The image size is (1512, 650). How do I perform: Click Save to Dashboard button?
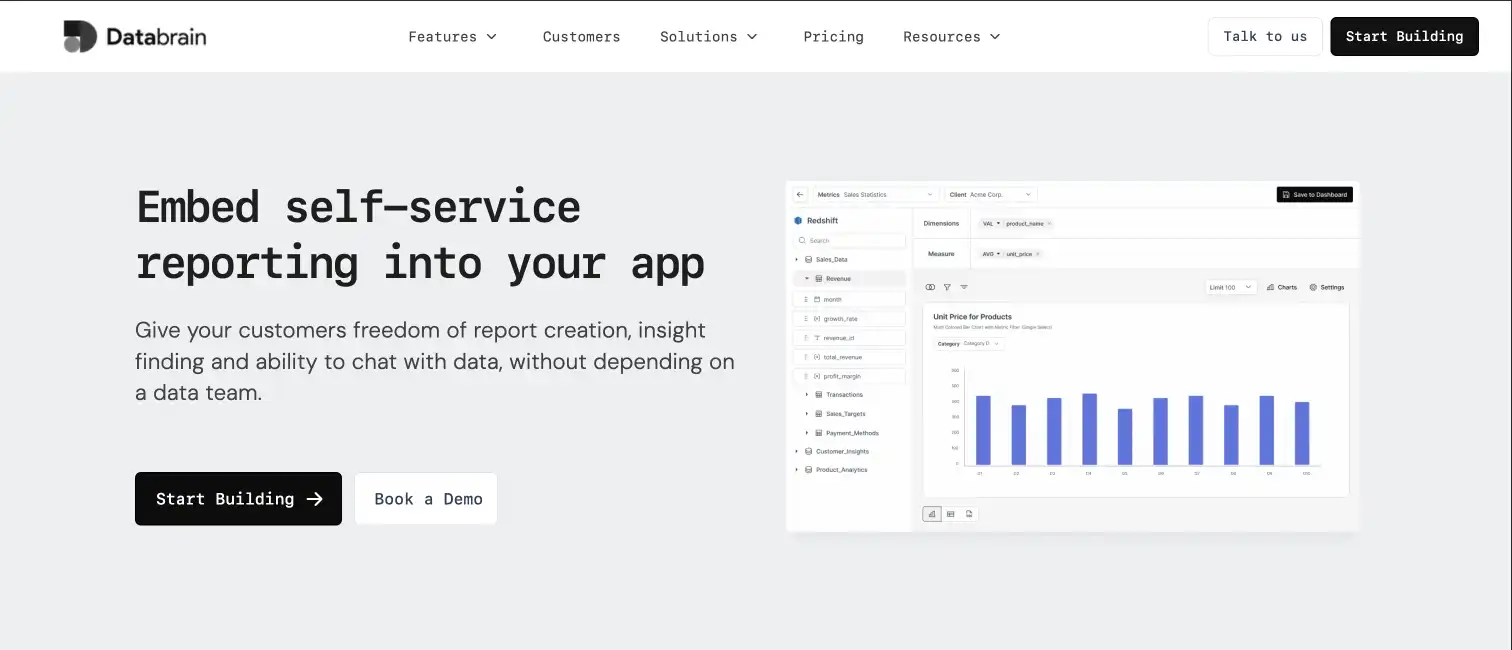coord(1314,195)
